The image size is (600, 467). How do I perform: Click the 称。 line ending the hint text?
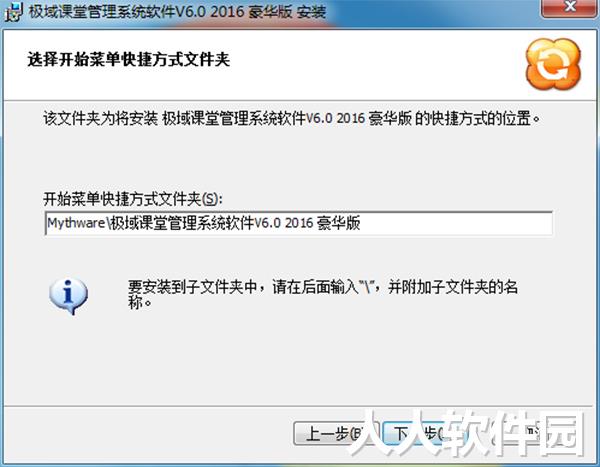(140, 303)
